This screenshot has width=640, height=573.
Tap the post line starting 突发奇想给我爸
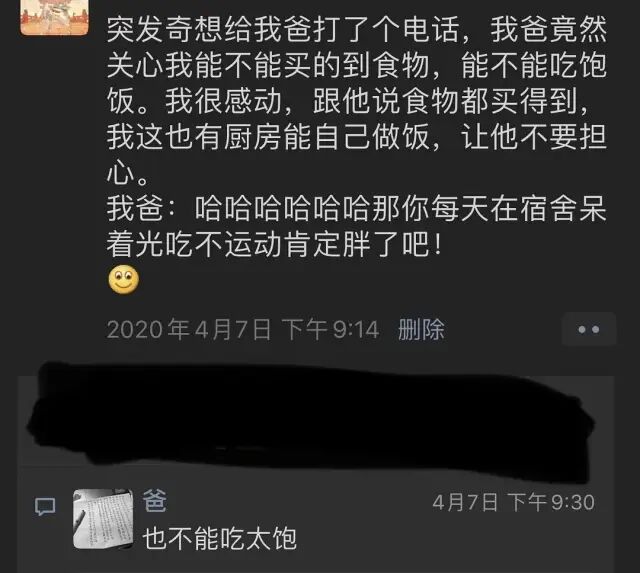pos(357,30)
